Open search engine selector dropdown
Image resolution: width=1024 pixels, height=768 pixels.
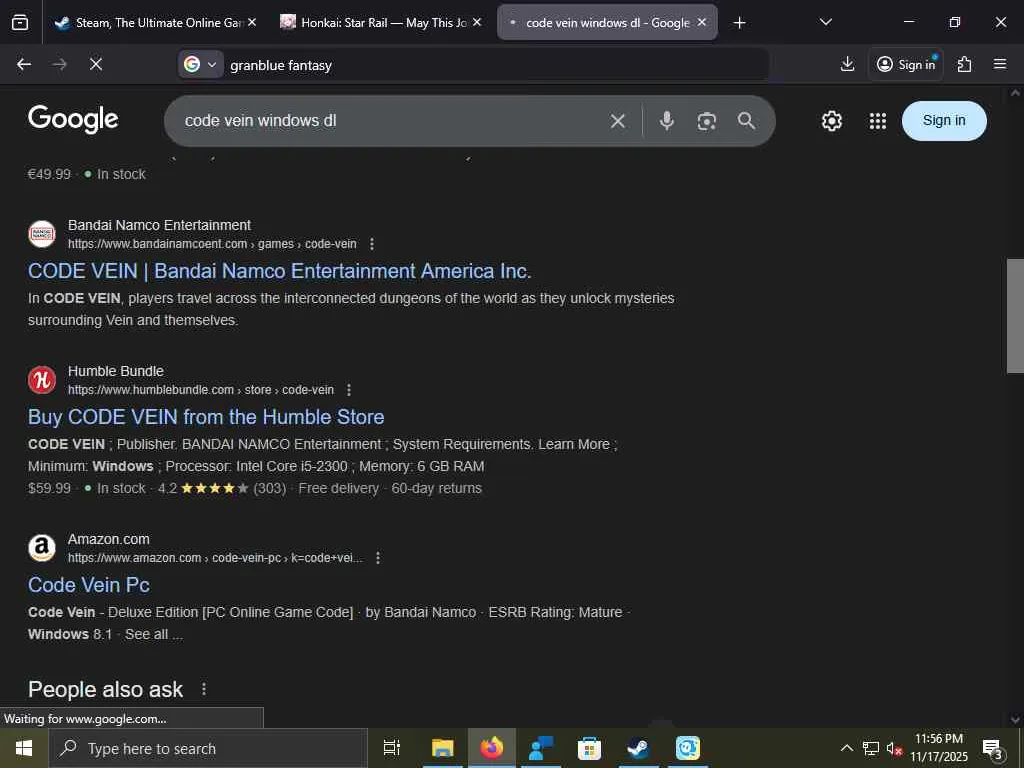[x=200, y=64]
